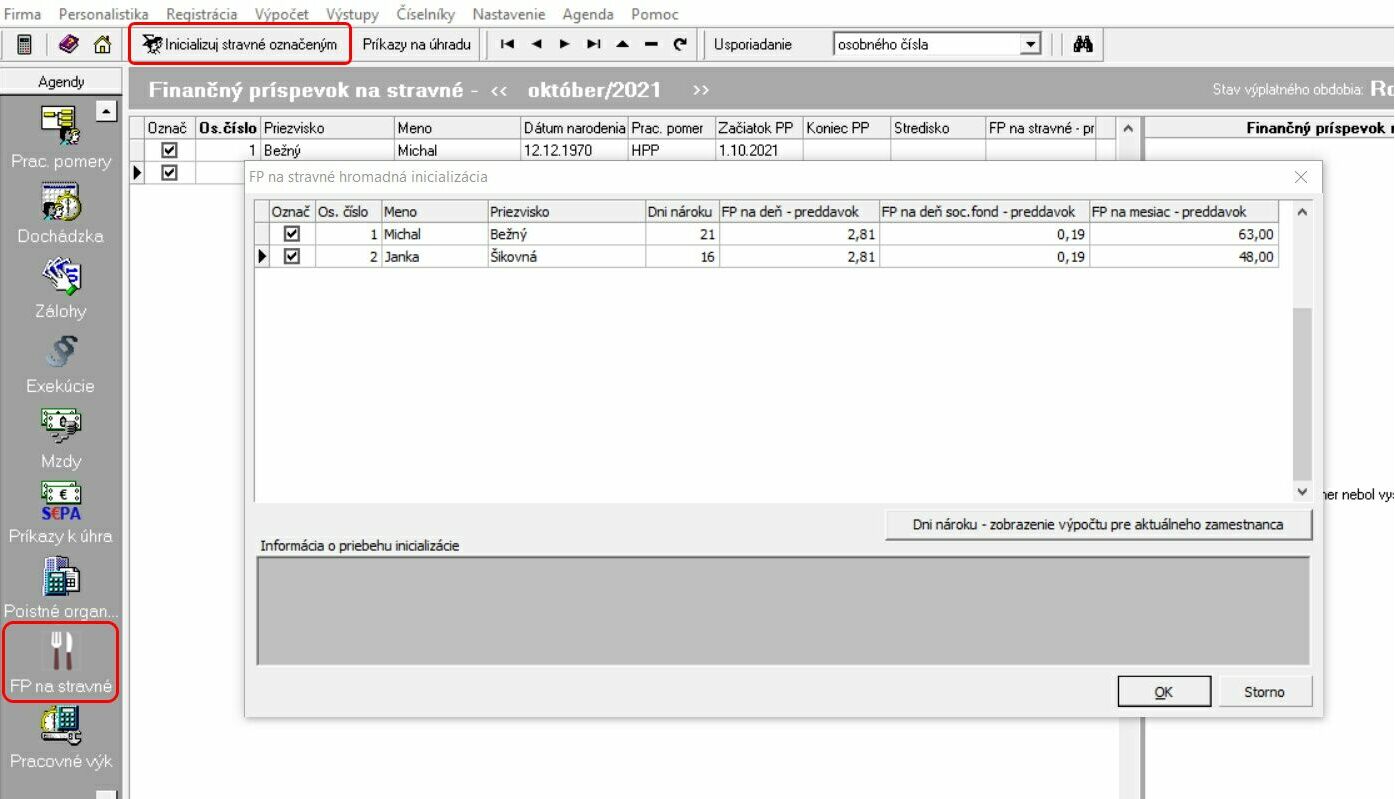Open the Výstupy menu
The image size is (1395, 799).
pos(352,14)
